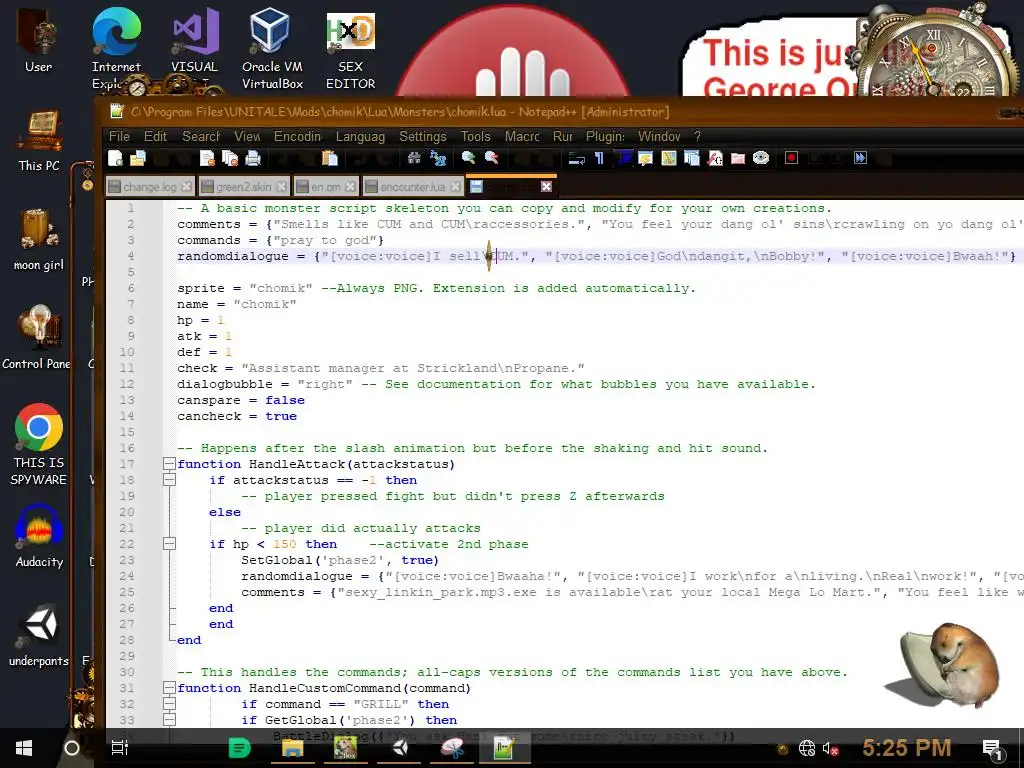Run macro multiple times toolbar icon
The image size is (1024, 768).
(860, 158)
